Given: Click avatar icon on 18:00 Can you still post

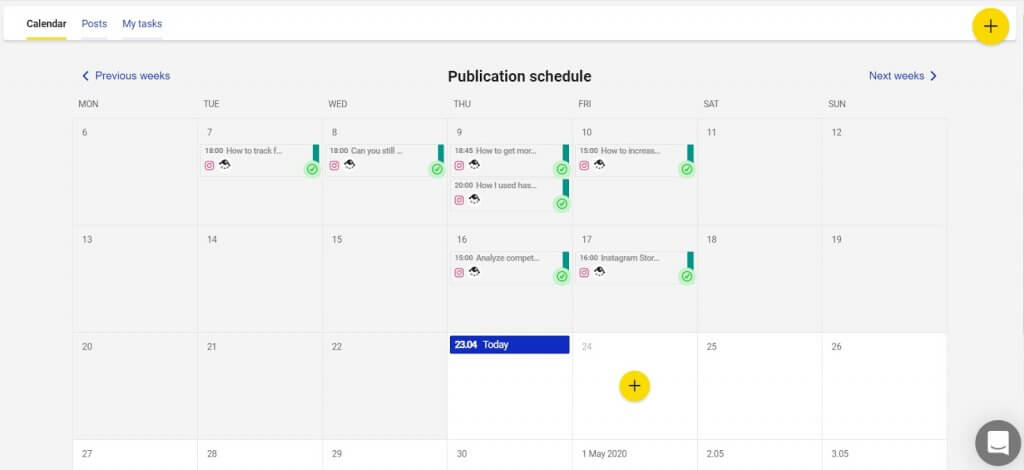Looking at the screenshot, I should (x=349, y=164).
